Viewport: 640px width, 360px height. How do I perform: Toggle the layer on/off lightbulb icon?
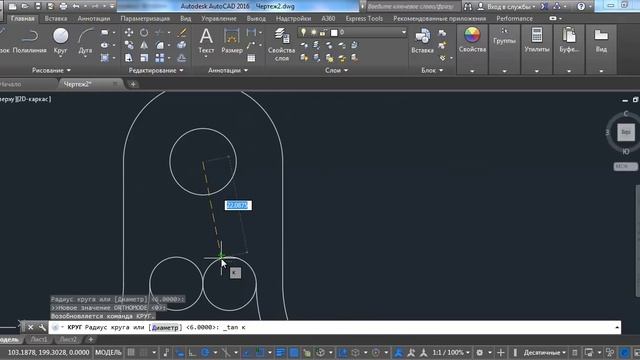[x=304, y=32]
